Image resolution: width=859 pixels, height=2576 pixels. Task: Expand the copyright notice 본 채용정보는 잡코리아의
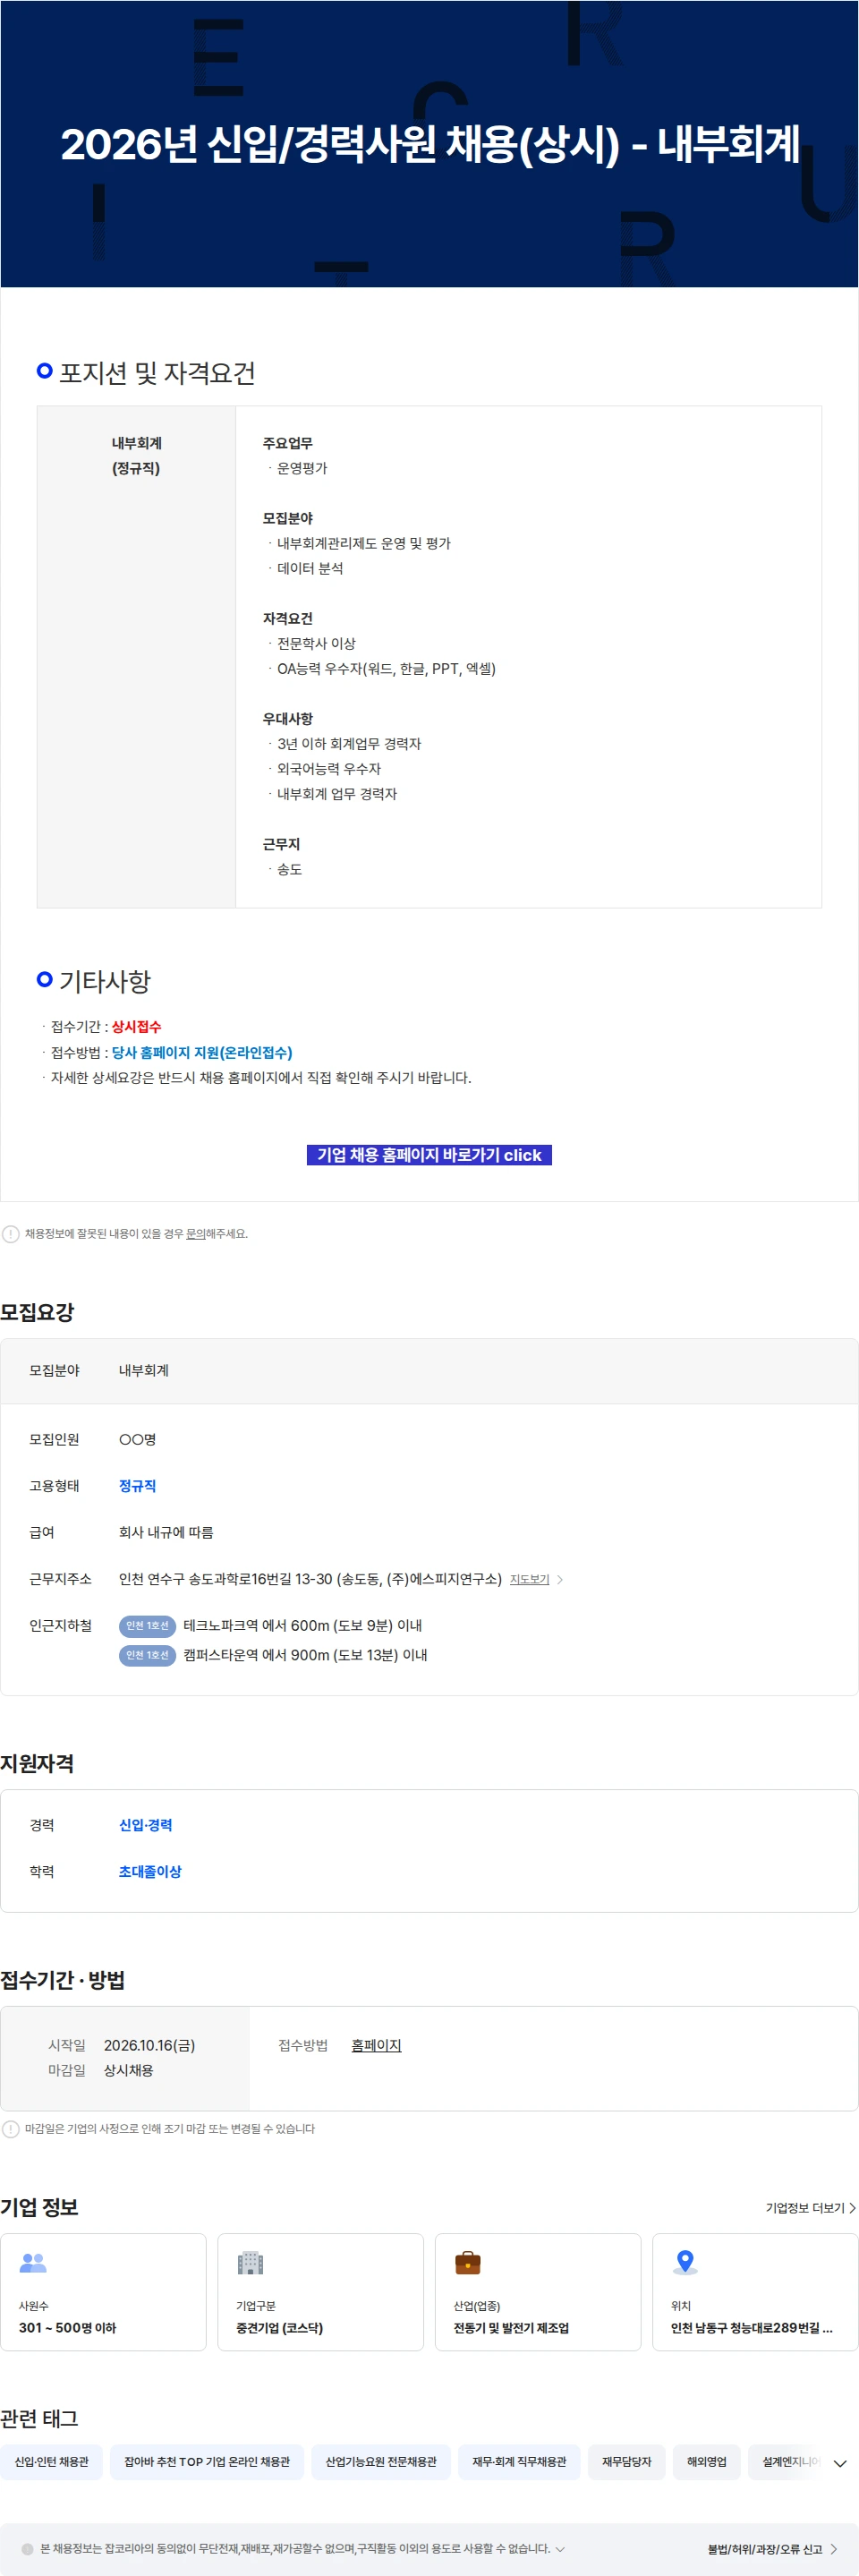(x=560, y=2548)
